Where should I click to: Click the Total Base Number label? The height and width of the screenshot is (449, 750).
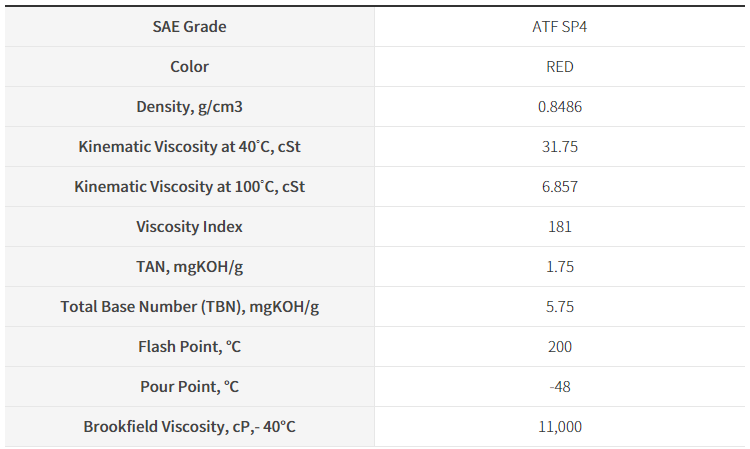click(x=189, y=307)
